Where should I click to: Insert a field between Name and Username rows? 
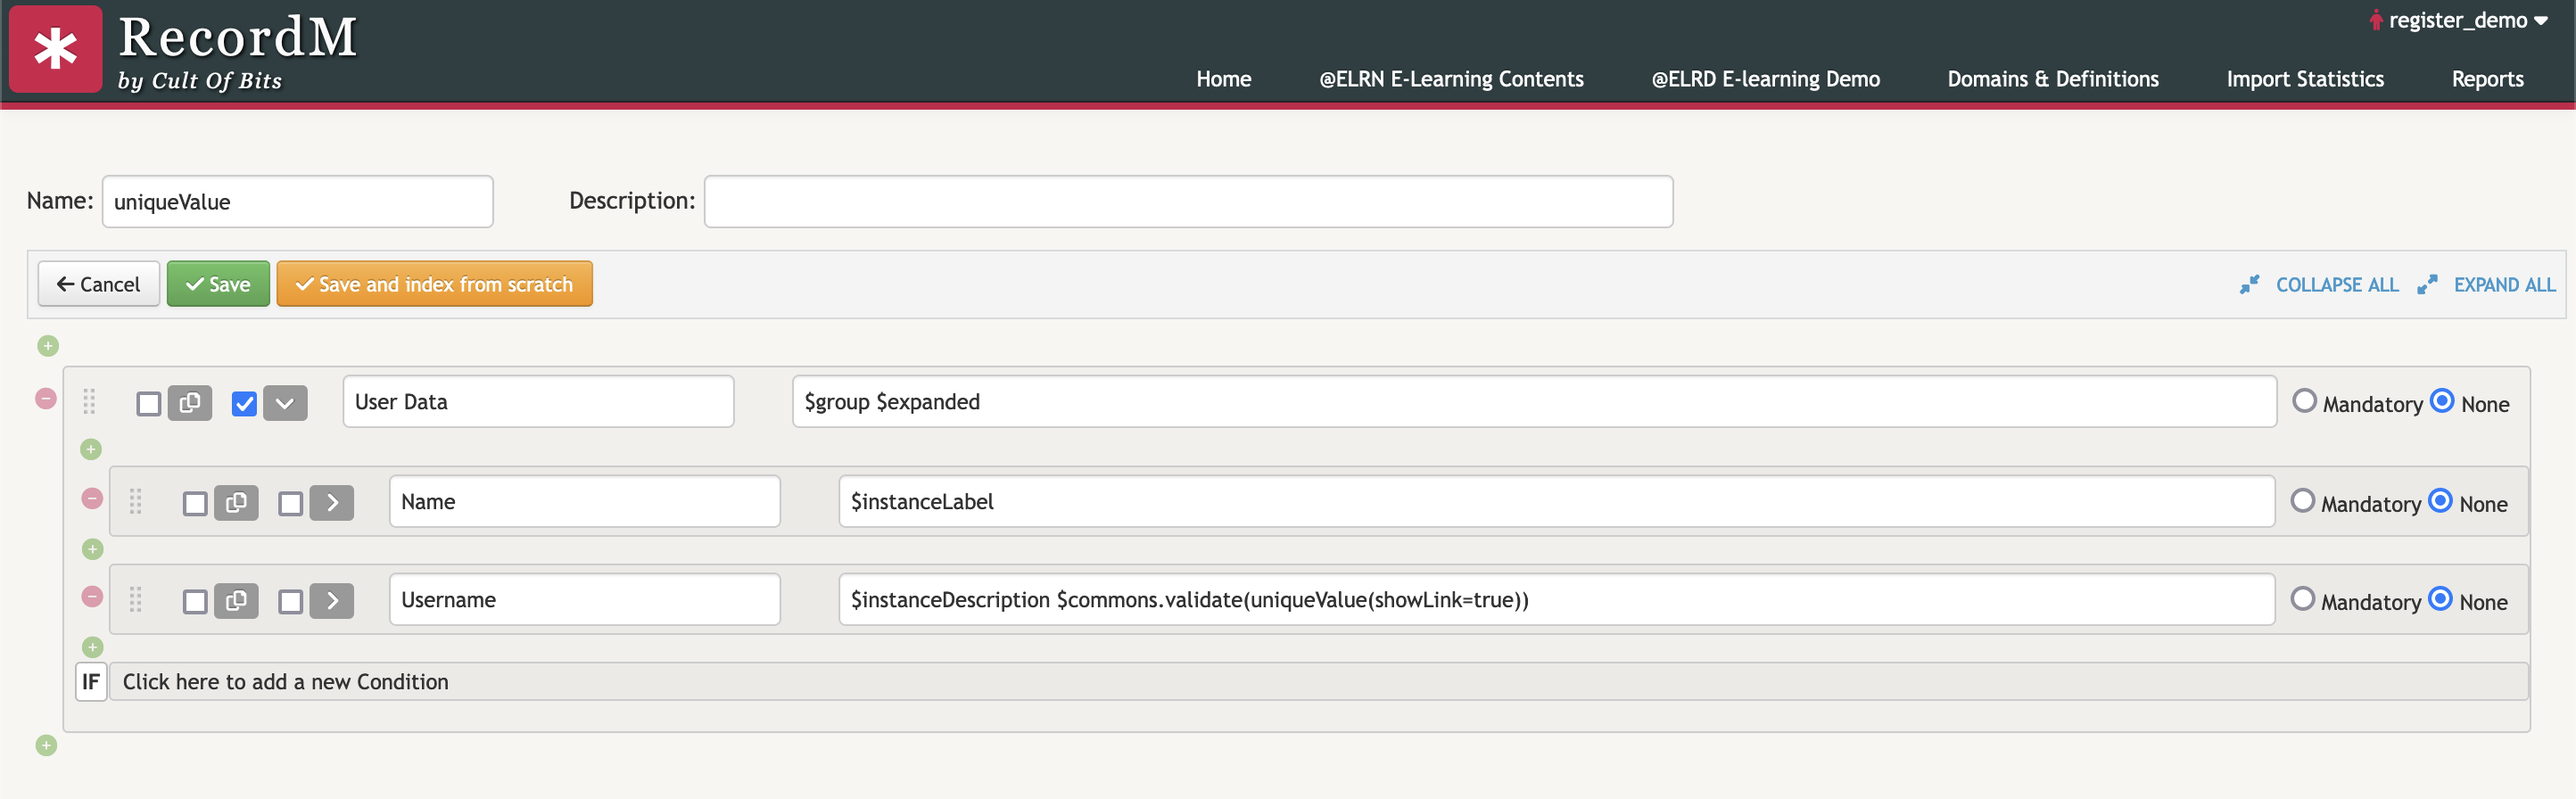[93, 549]
